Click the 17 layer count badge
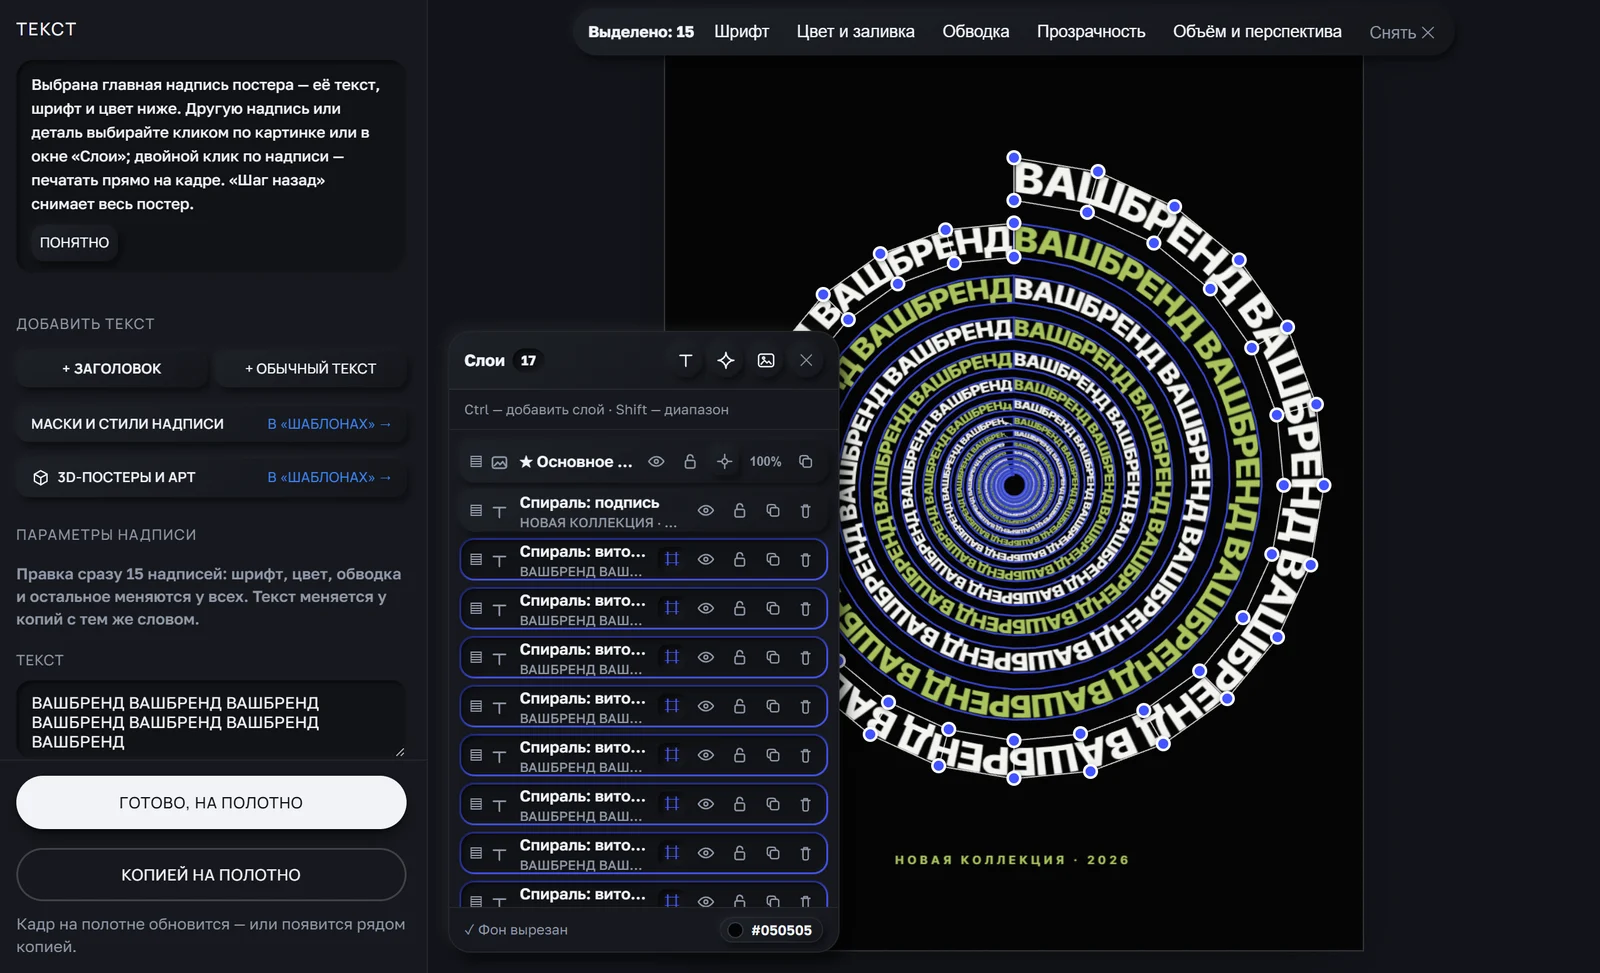 528,361
